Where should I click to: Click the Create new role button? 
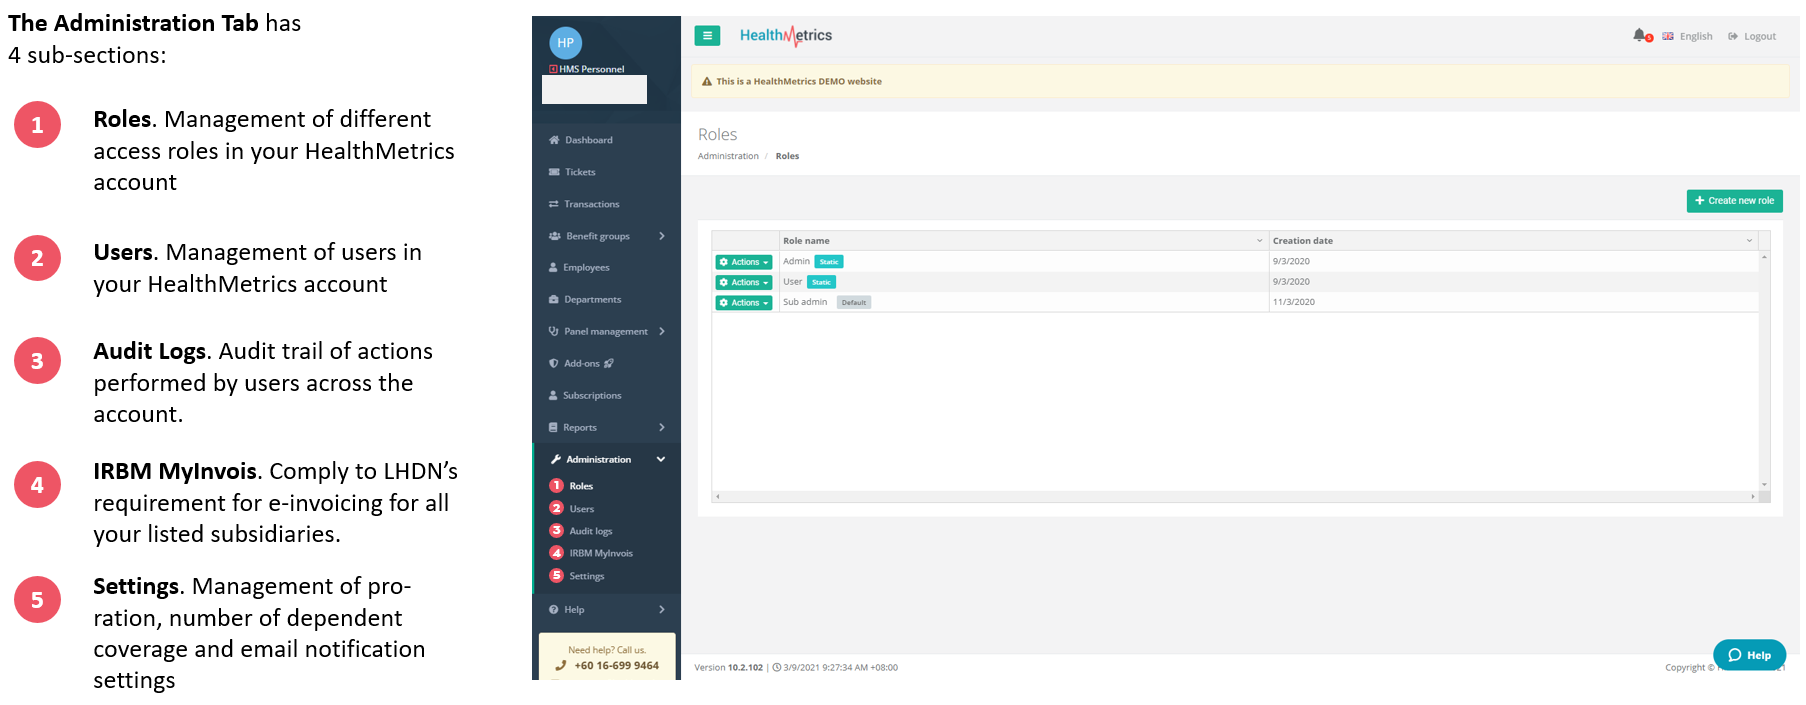click(x=1734, y=201)
